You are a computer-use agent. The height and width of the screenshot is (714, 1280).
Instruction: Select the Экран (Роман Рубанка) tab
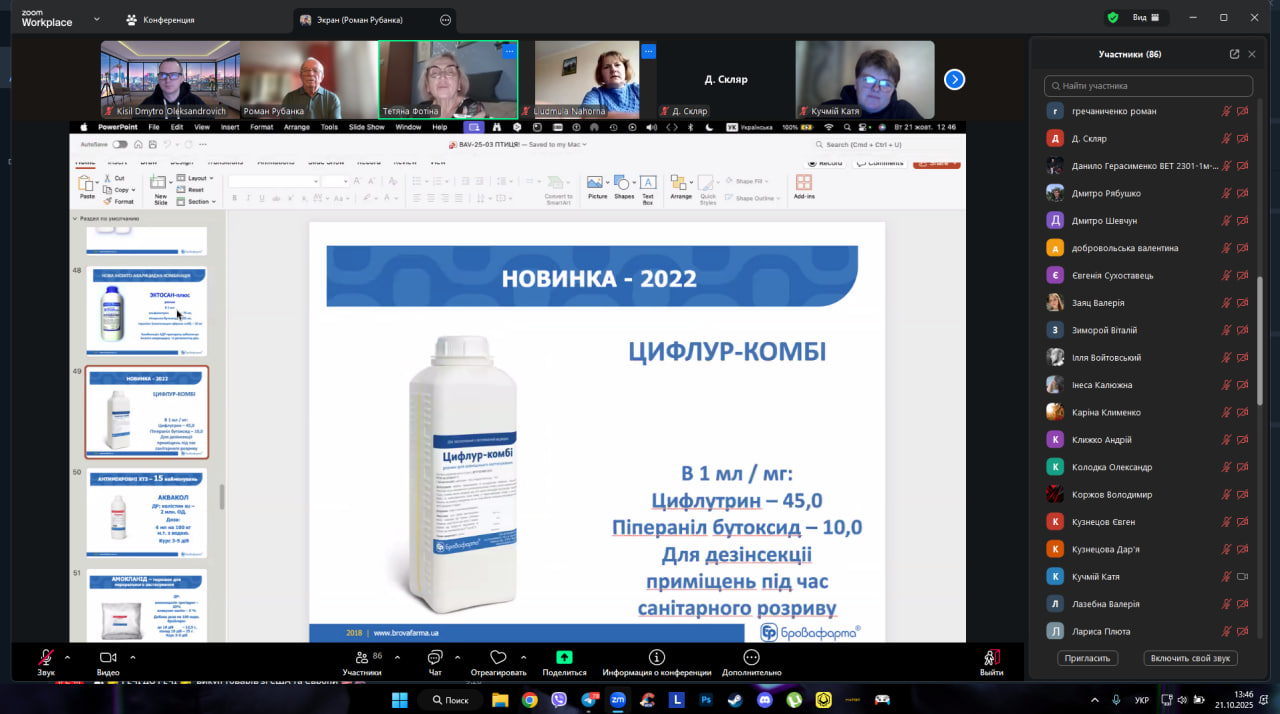click(x=373, y=20)
